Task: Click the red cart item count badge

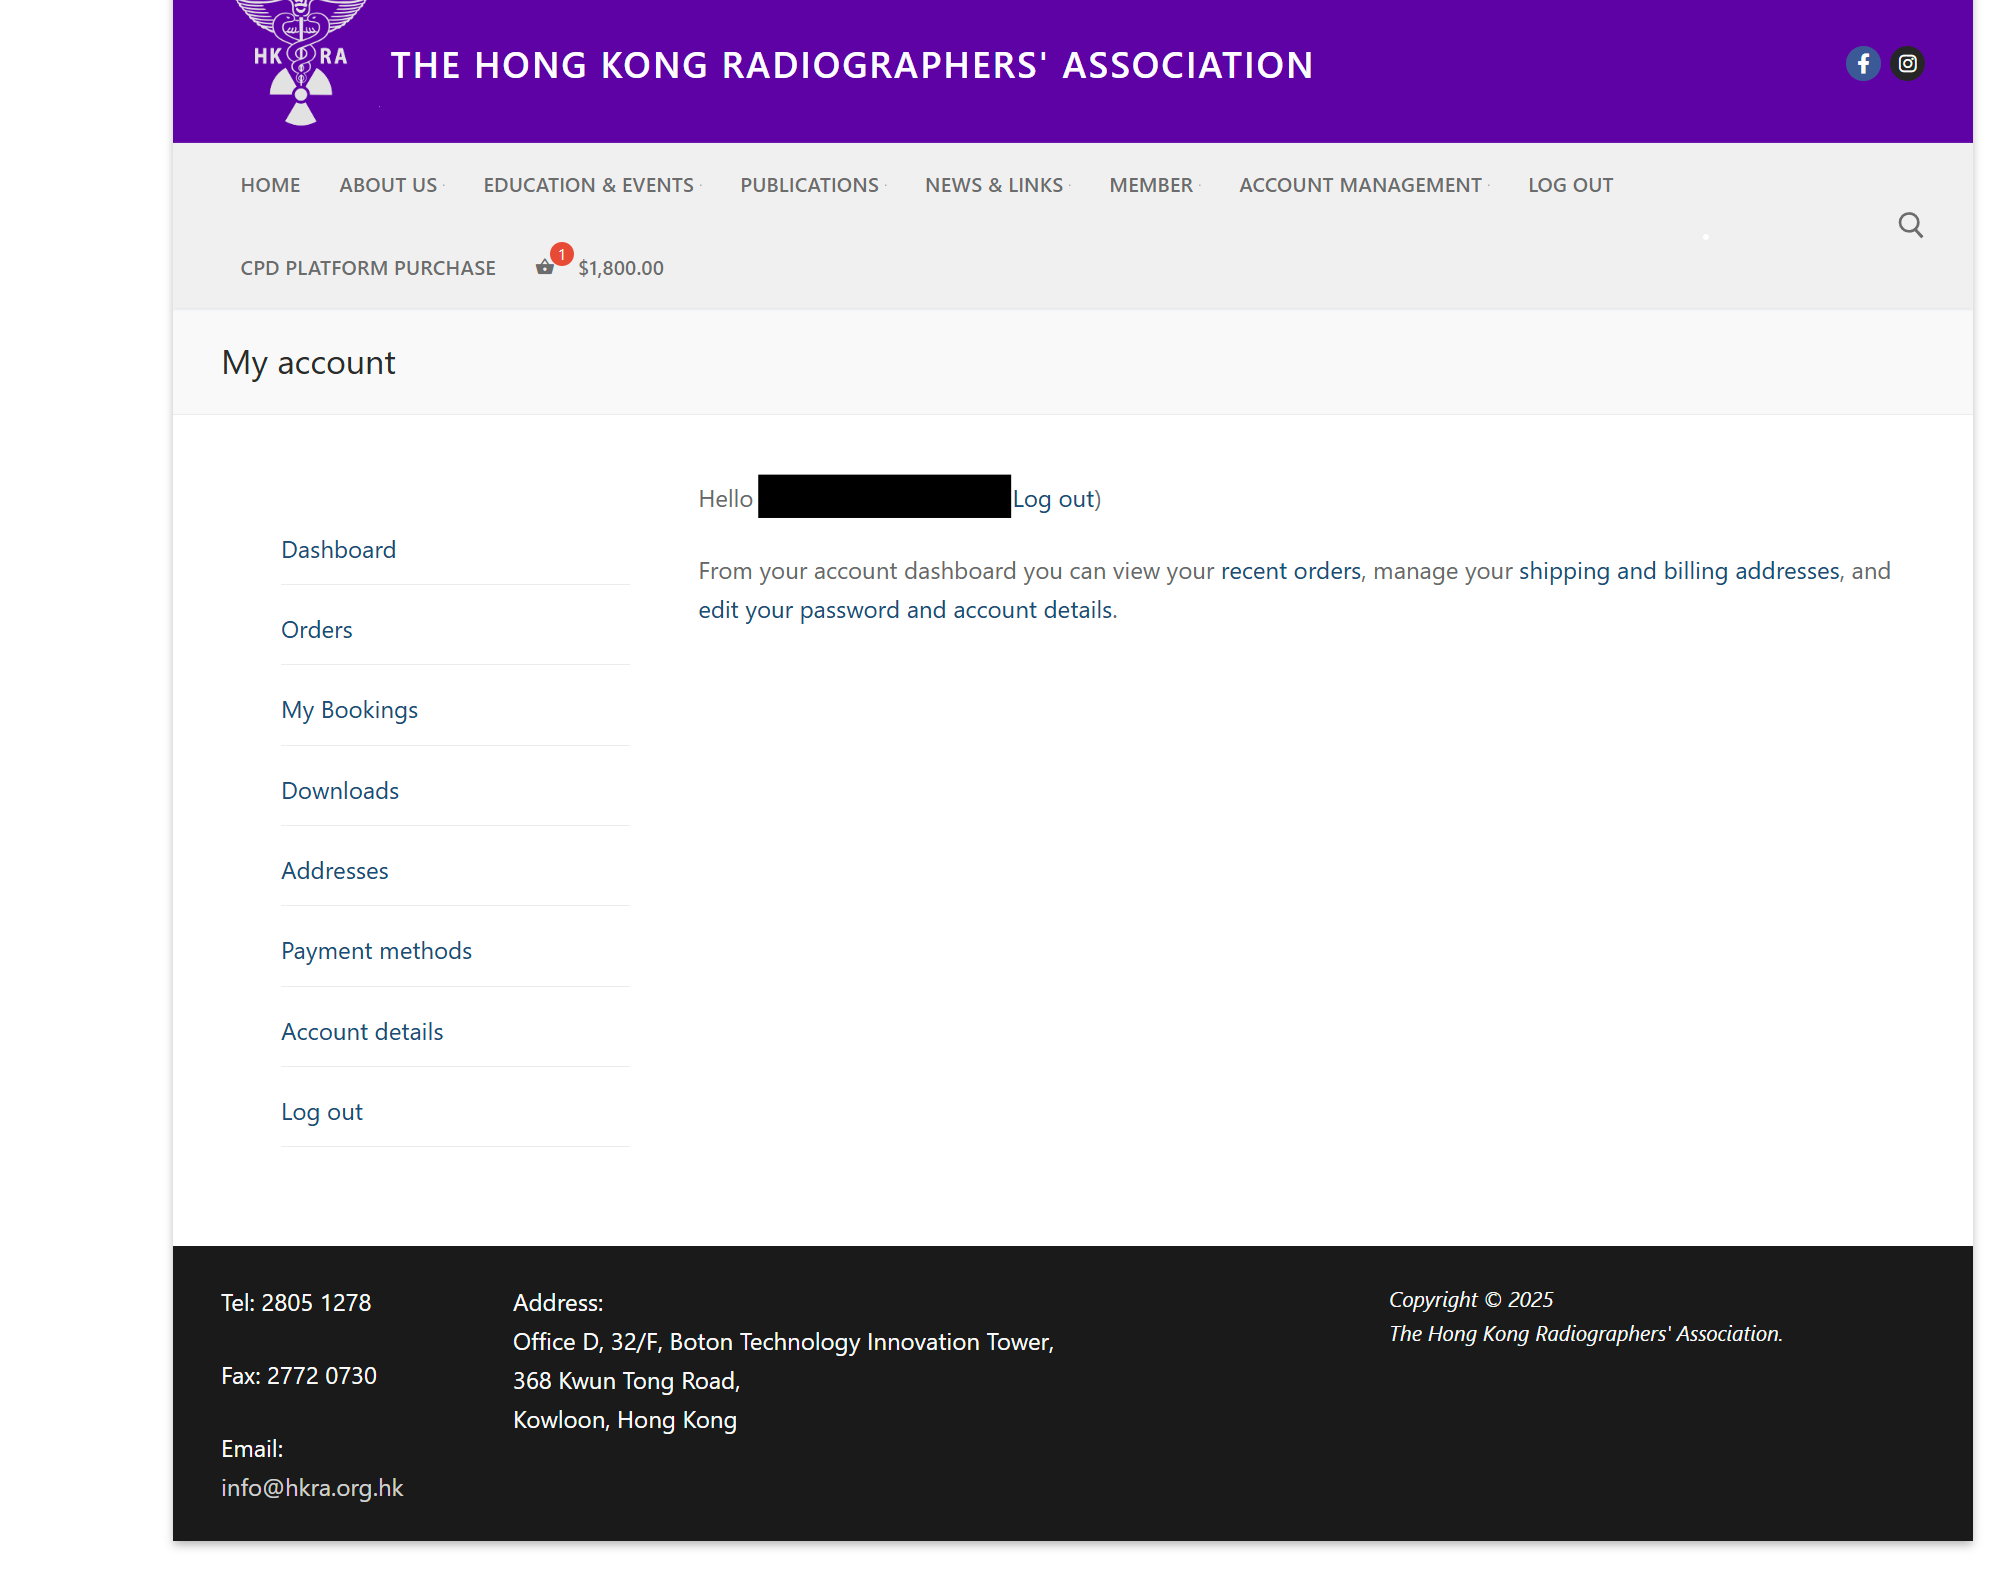Action: (x=561, y=254)
